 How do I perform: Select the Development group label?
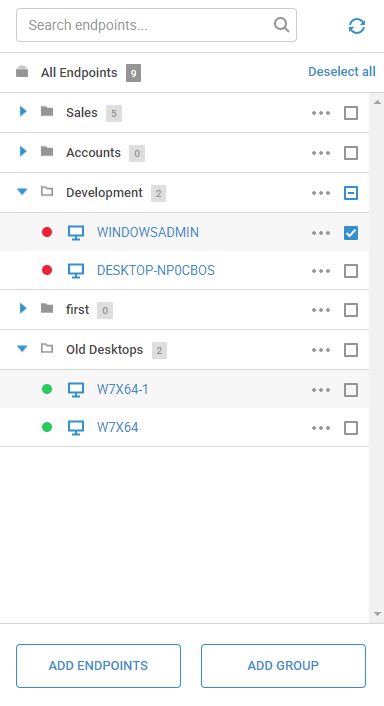click(x=104, y=193)
